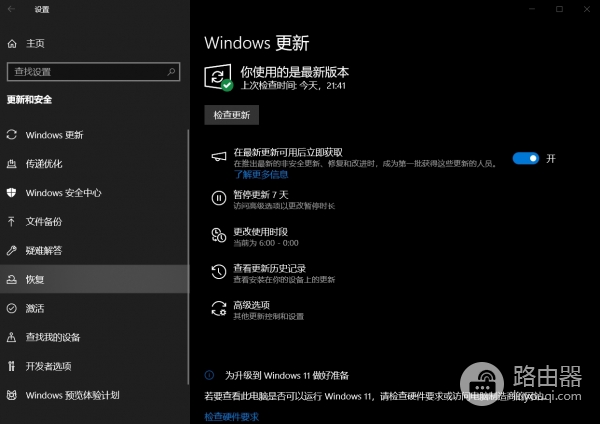600x424 pixels.
Task: Click the 查找设置 search field
Action: [93, 72]
